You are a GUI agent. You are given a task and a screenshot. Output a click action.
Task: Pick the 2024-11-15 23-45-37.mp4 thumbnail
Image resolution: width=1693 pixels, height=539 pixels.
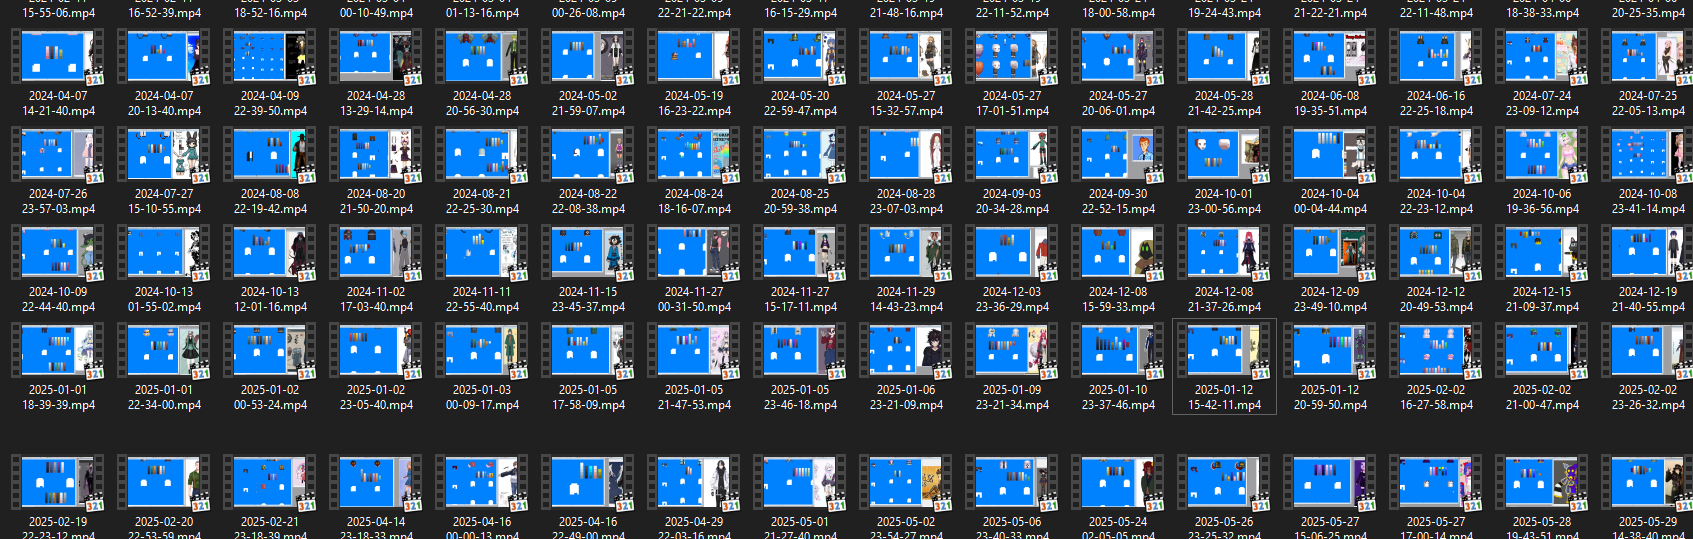tap(588, 252)
